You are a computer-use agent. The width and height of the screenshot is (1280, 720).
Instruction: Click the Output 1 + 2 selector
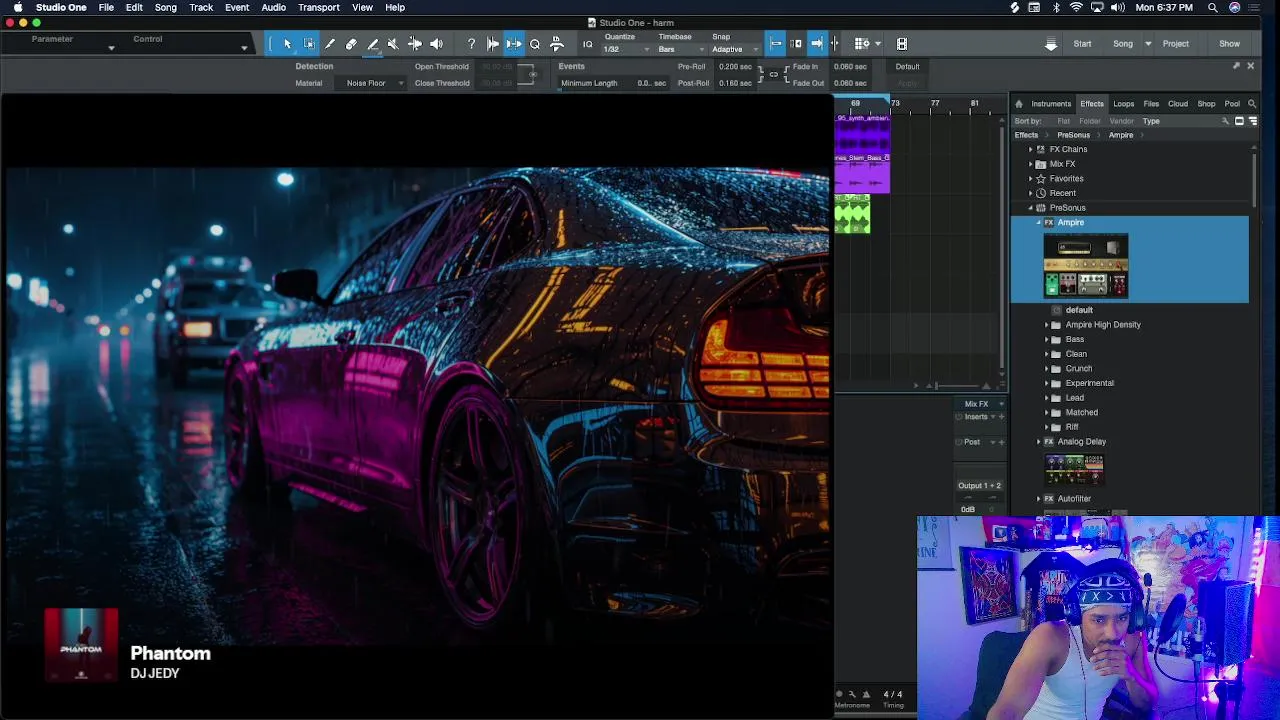coord(979,486)
